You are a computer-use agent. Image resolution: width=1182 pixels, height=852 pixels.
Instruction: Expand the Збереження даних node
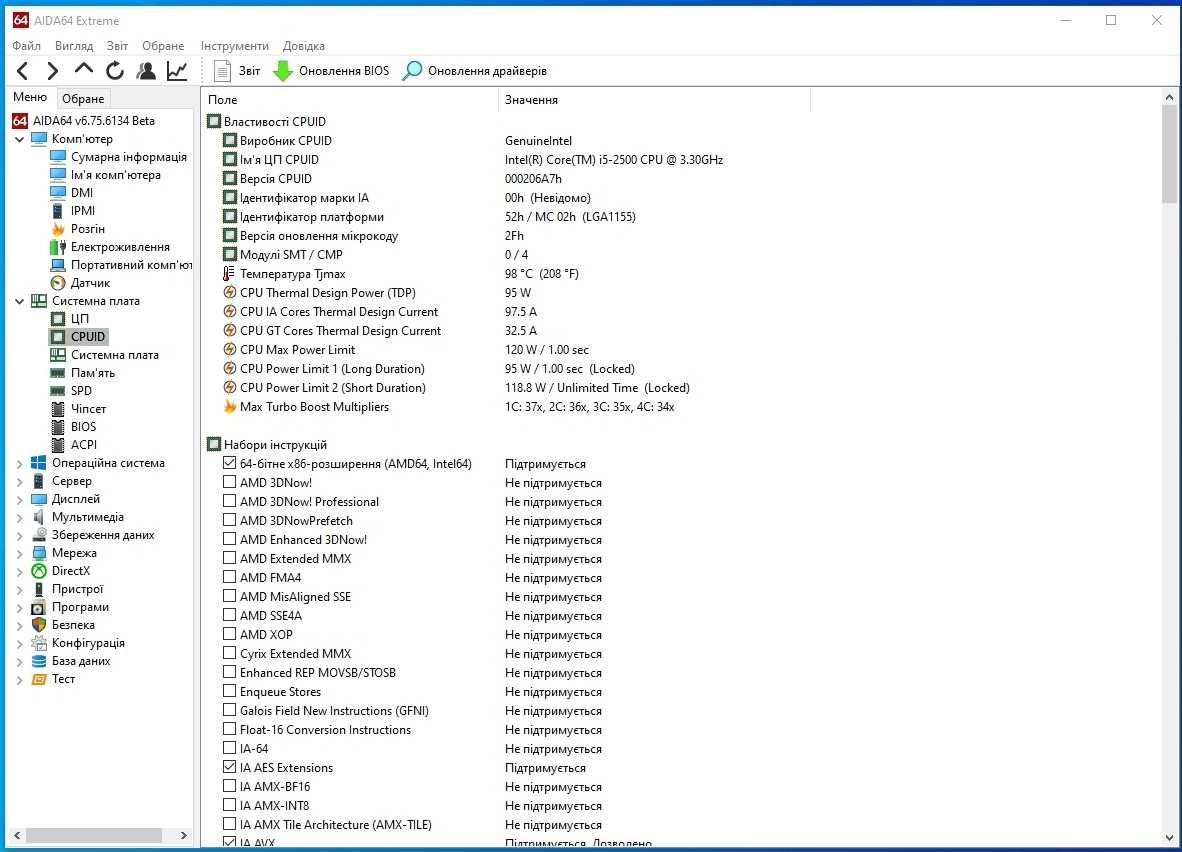[20, 536]
